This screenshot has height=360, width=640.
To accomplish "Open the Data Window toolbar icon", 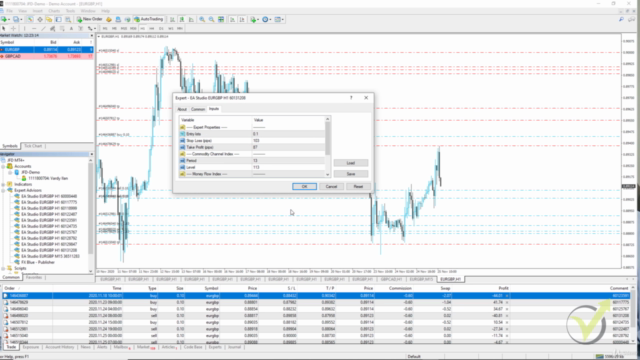I will pyautogui.click(x=40, y=19).
